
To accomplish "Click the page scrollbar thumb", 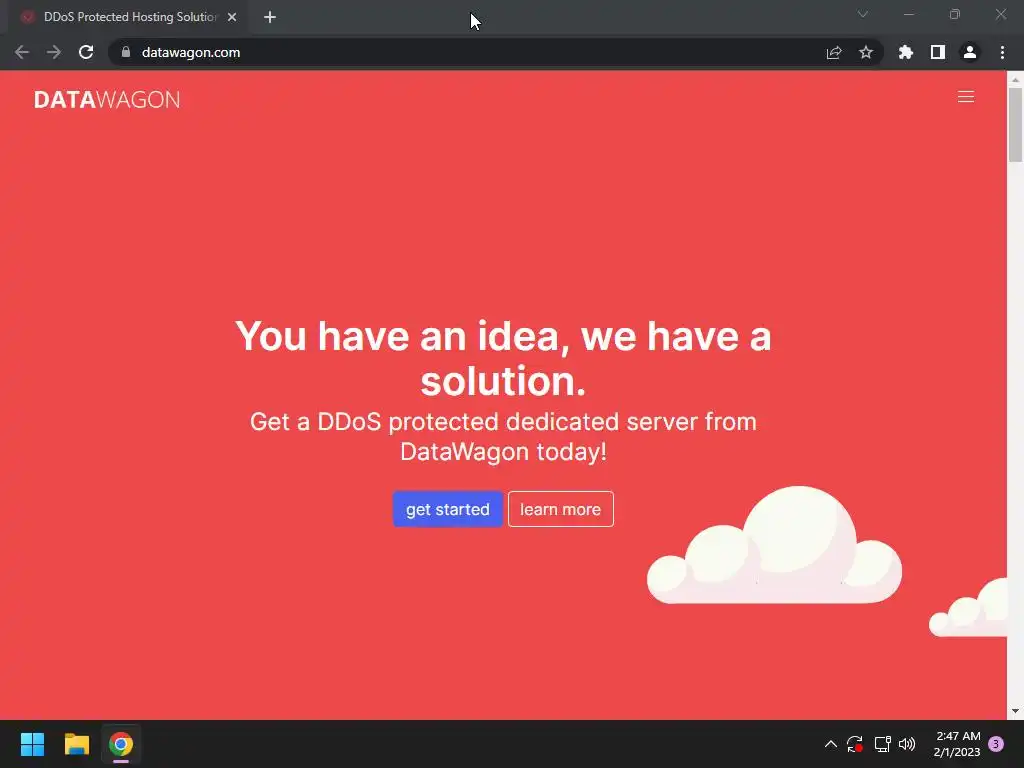I will 1015,124.
